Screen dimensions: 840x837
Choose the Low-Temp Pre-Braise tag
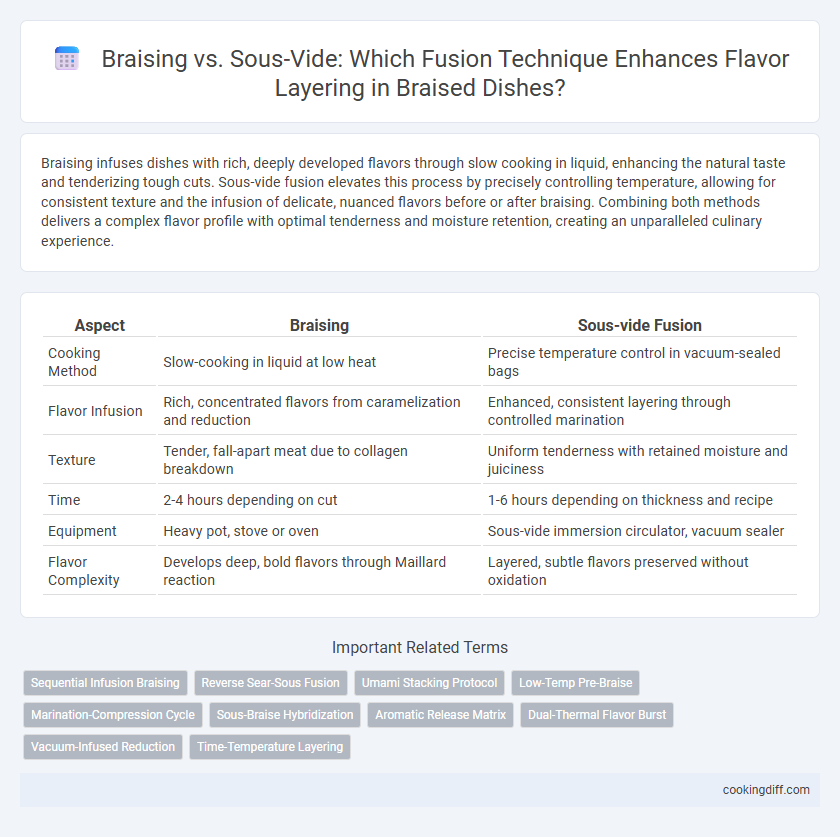click(x=575, y=683)
